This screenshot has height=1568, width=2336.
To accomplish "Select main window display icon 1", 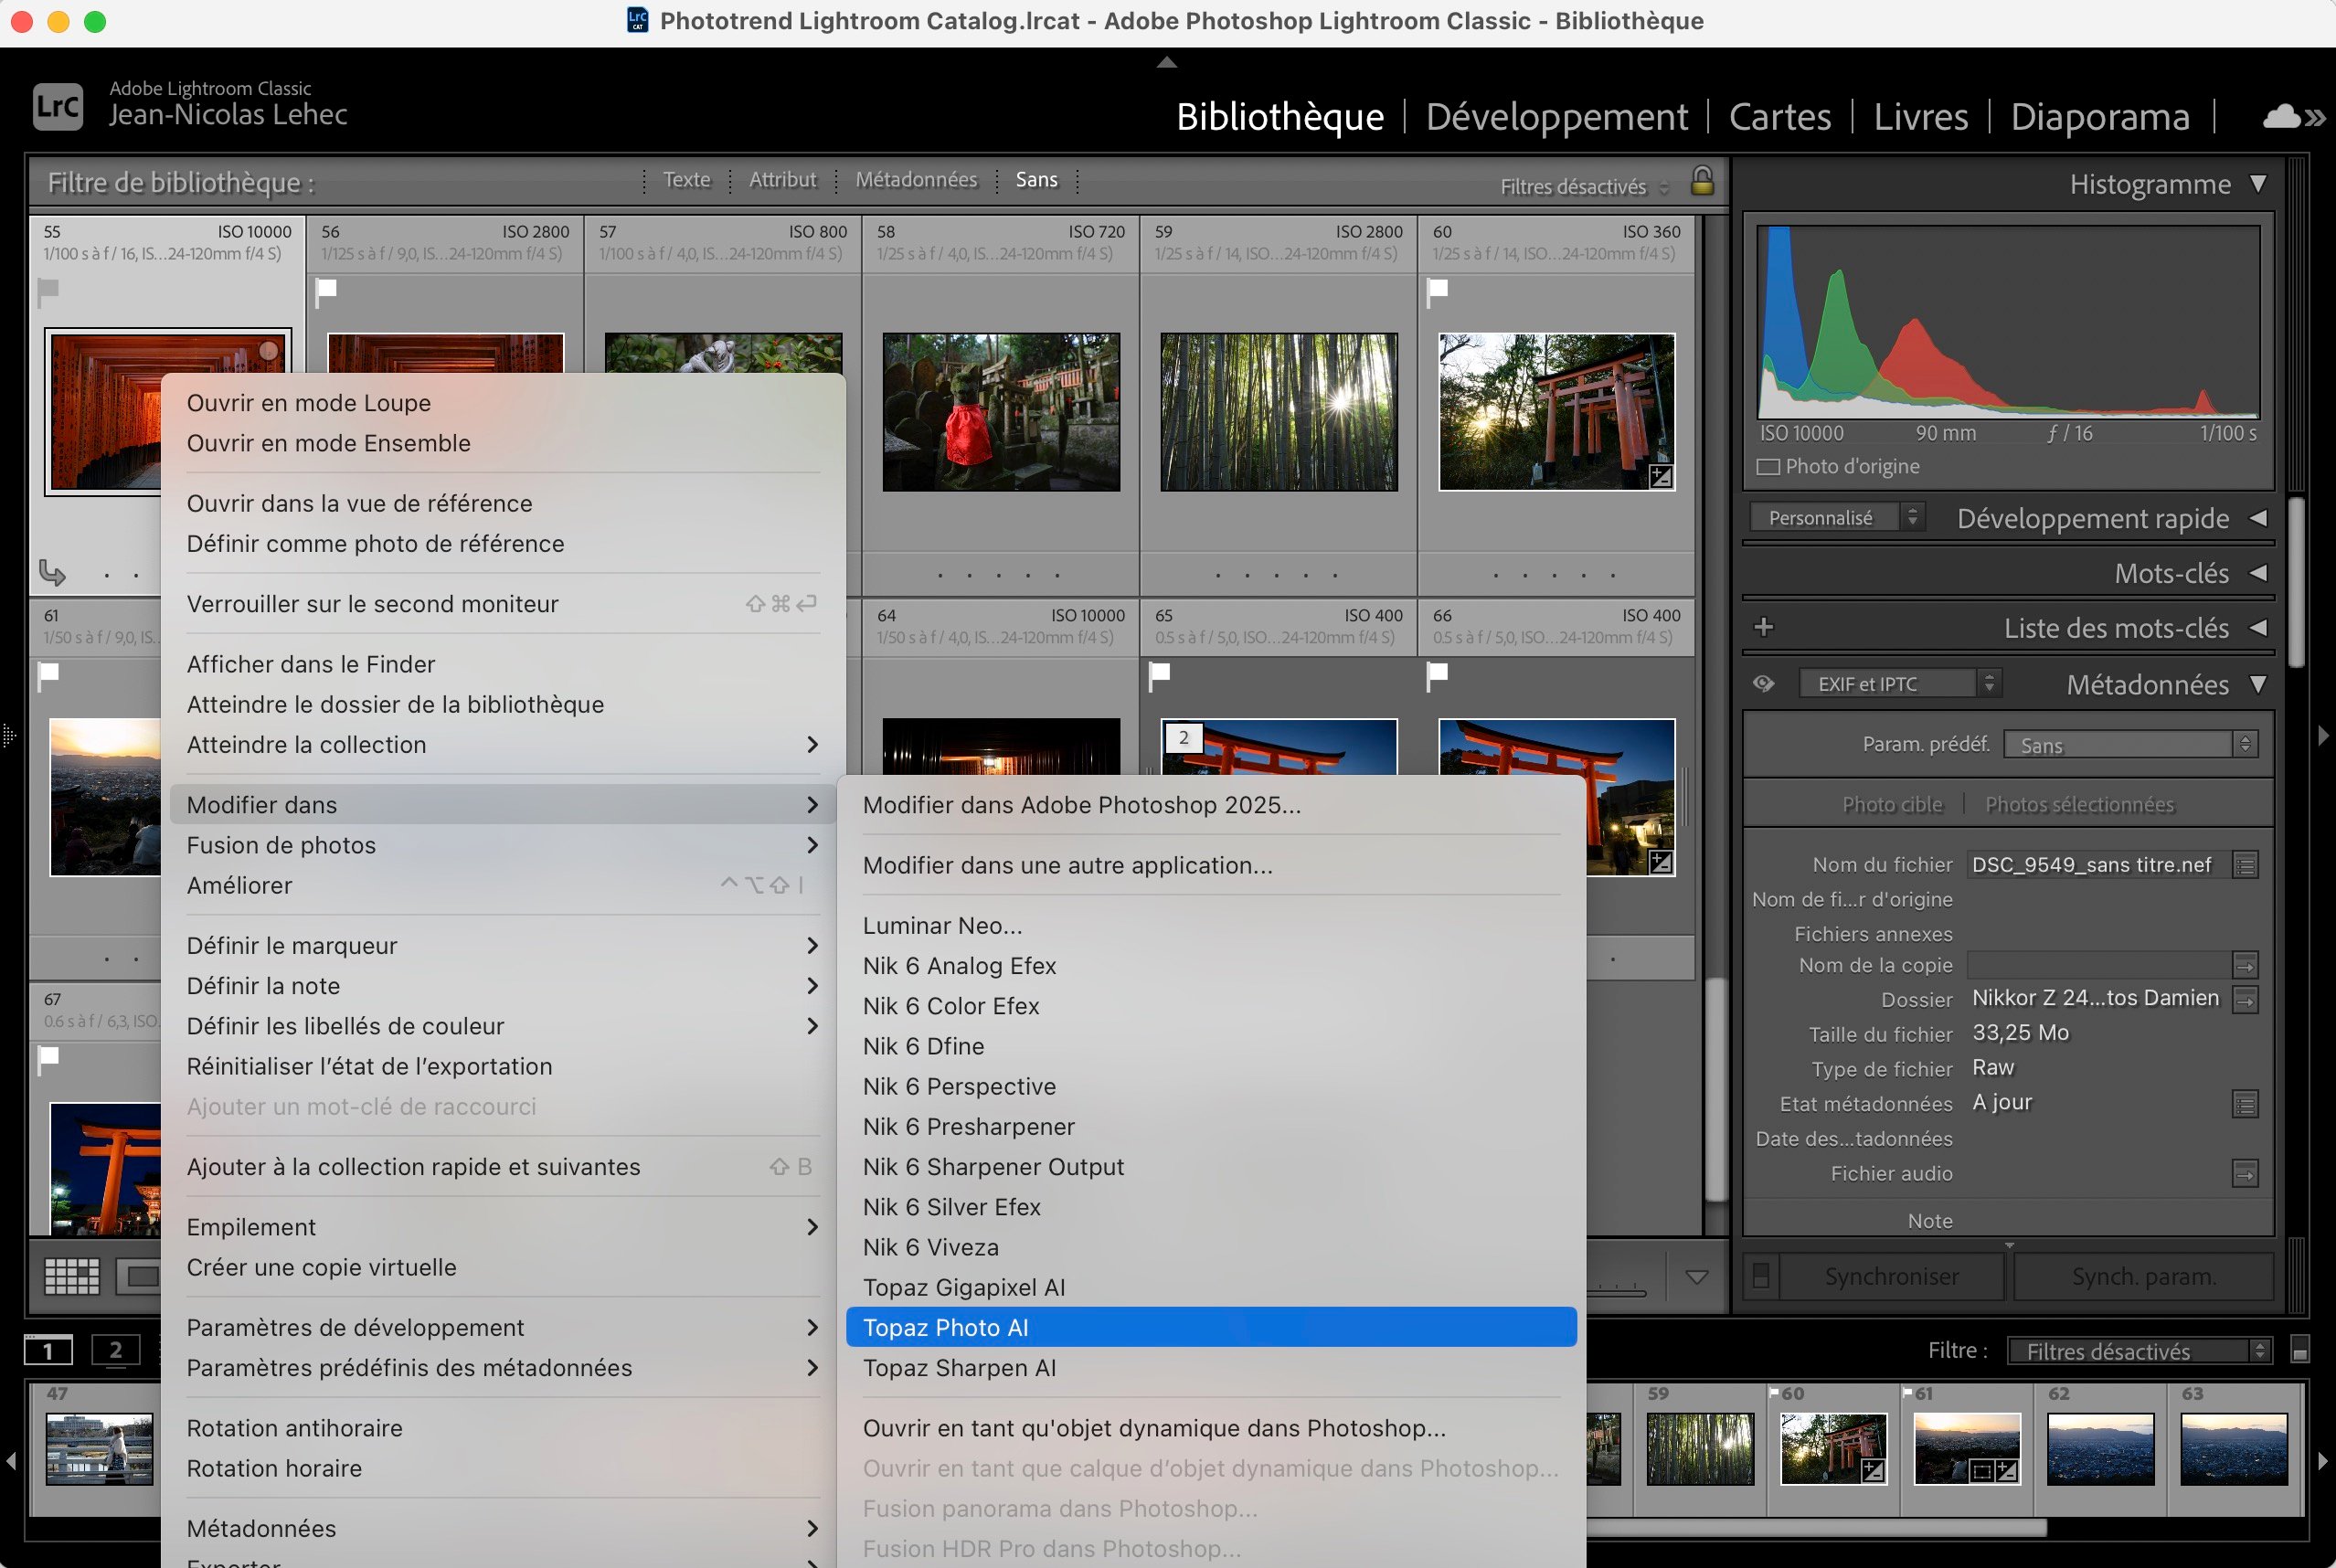I will [x=48, y=1351].
